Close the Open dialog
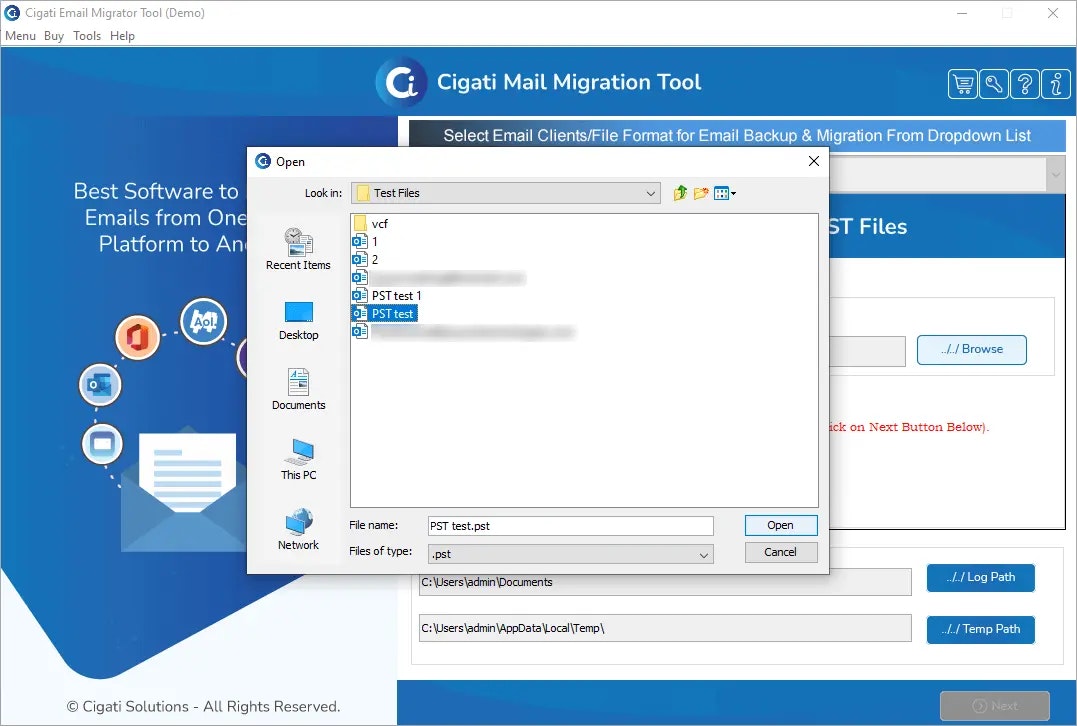The height and width of the screenshot is (726, 1077). (x=814, y=161)
